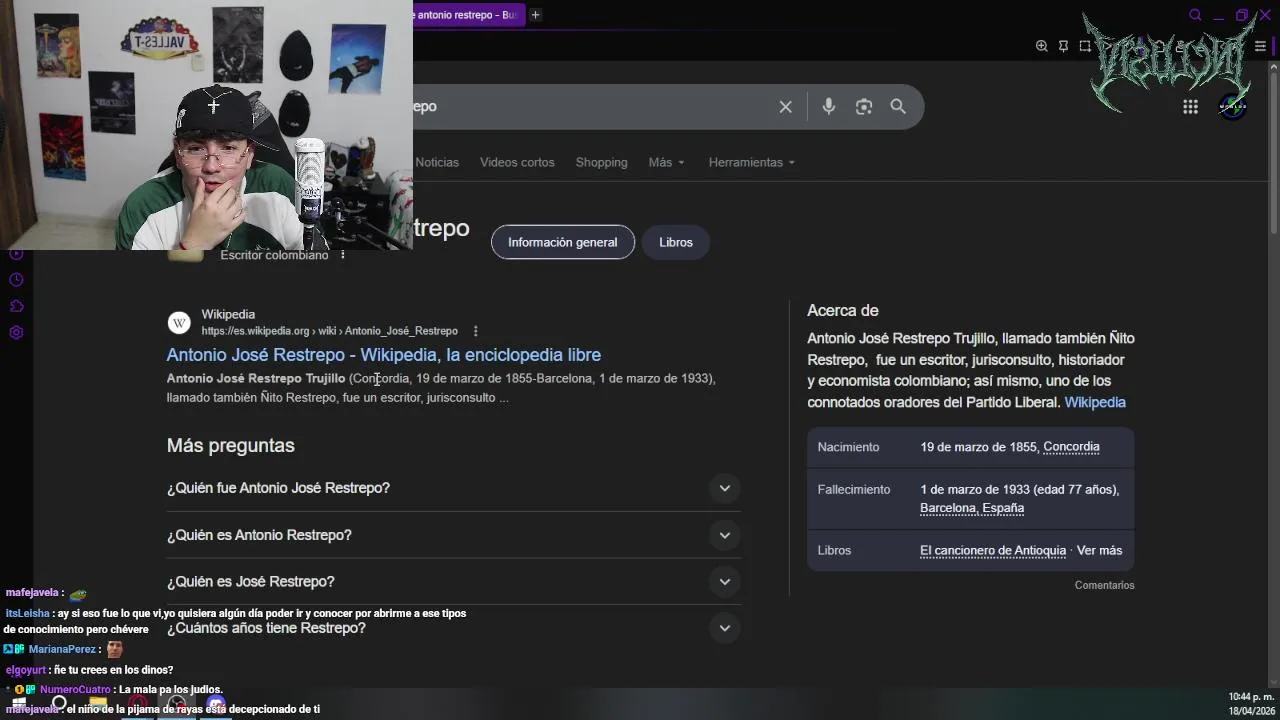
Task: Focus the Google search input field
Action: (595, 107)
